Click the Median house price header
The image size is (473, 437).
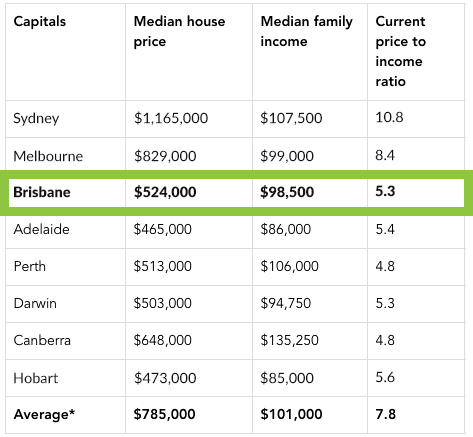179,31
